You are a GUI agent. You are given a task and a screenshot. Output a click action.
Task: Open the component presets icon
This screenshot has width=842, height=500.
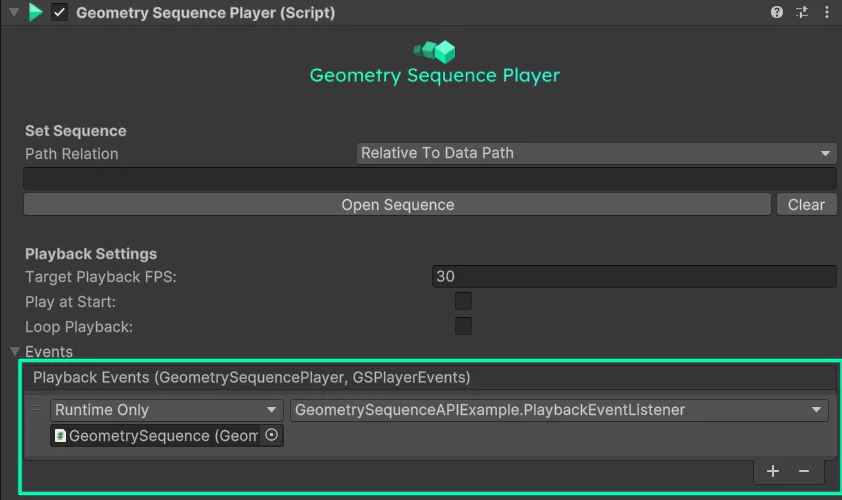(802, 12)
